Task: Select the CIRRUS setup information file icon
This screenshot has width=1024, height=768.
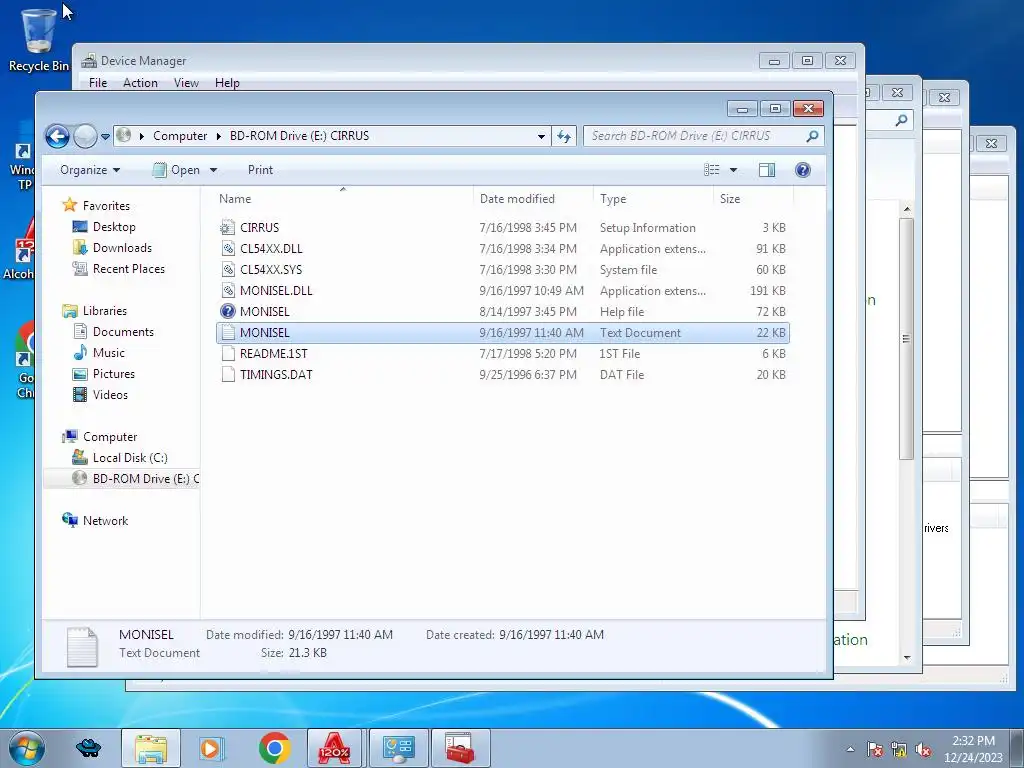Action: point(227,228)
